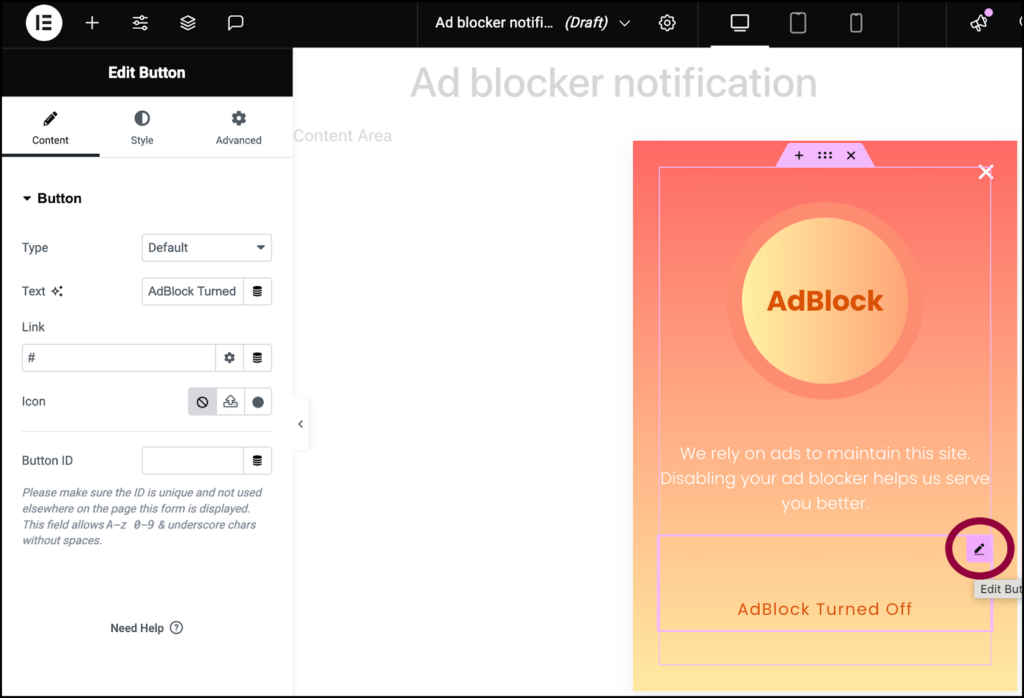The width and height of the screenshot is (1024, 698).
Task: Click inside the Link input field
Action: pos(118,357)
